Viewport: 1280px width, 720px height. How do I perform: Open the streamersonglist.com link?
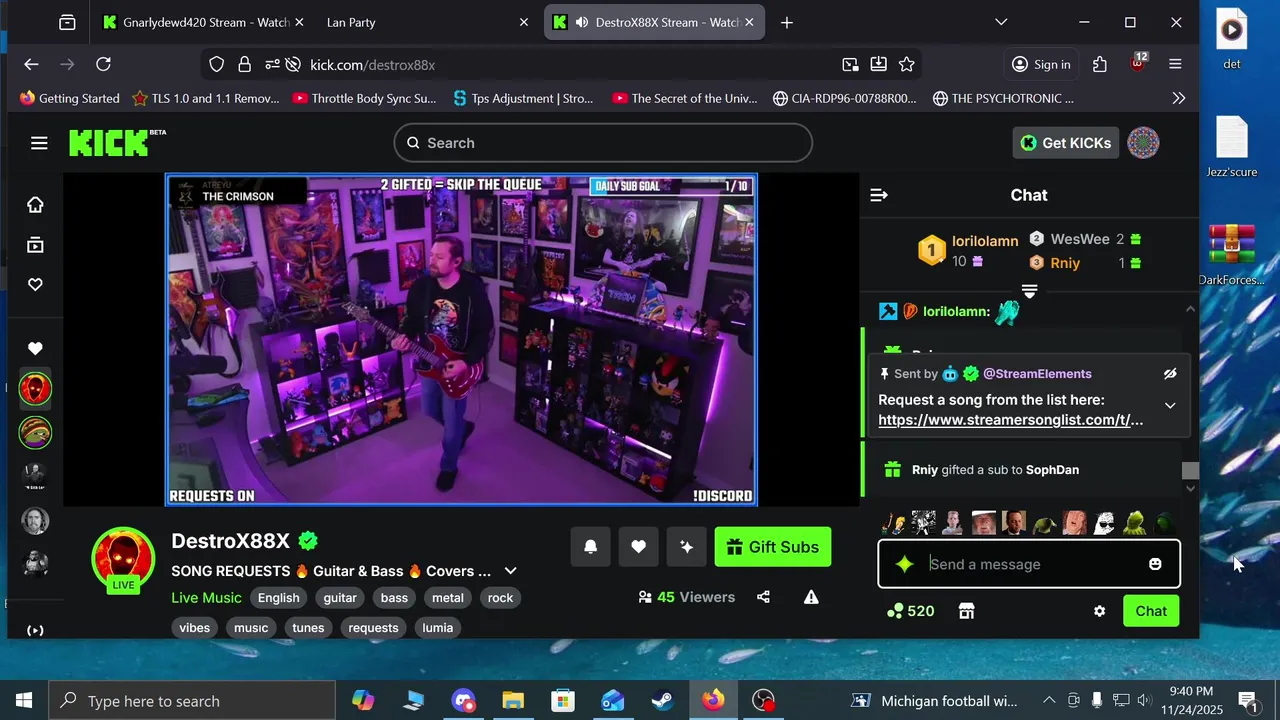tap(1010, 420)
